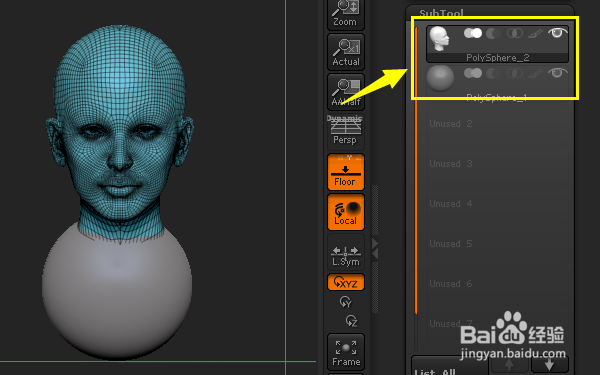This screenshot has width=600, height=375.
Task: Click the Actual size button
Action: pyautogui.click(x=346, y=52)
